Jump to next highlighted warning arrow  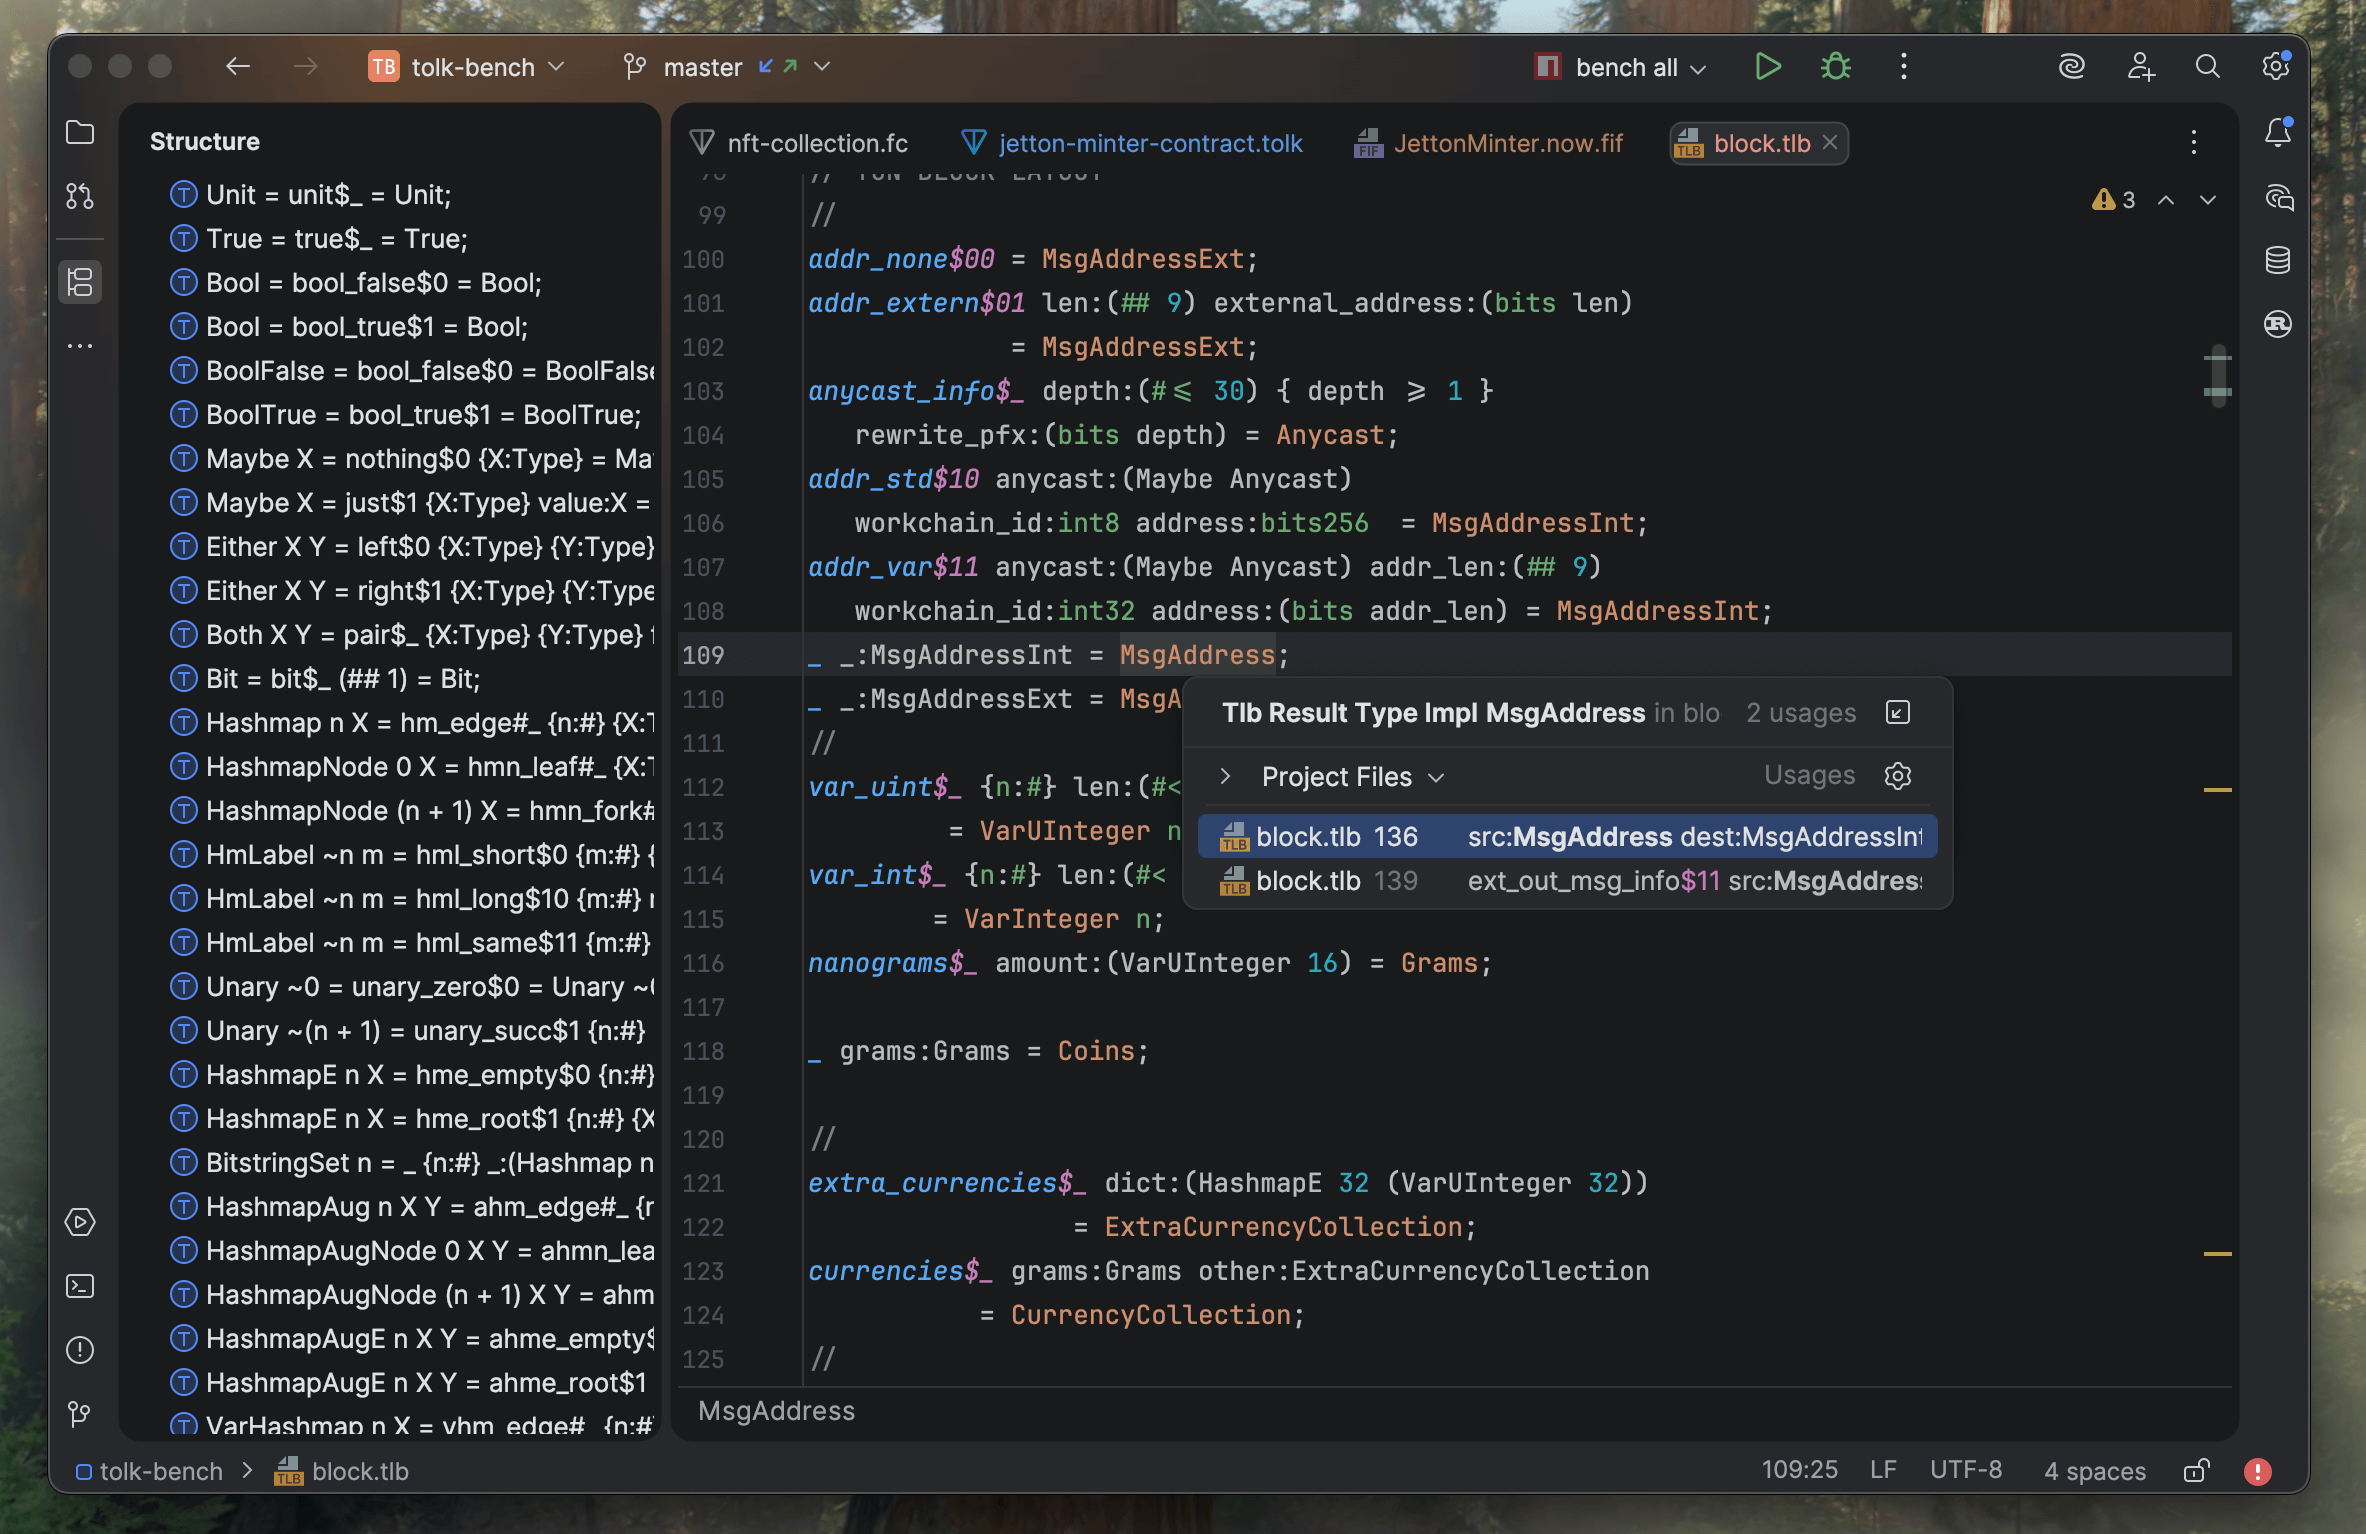2207,200
